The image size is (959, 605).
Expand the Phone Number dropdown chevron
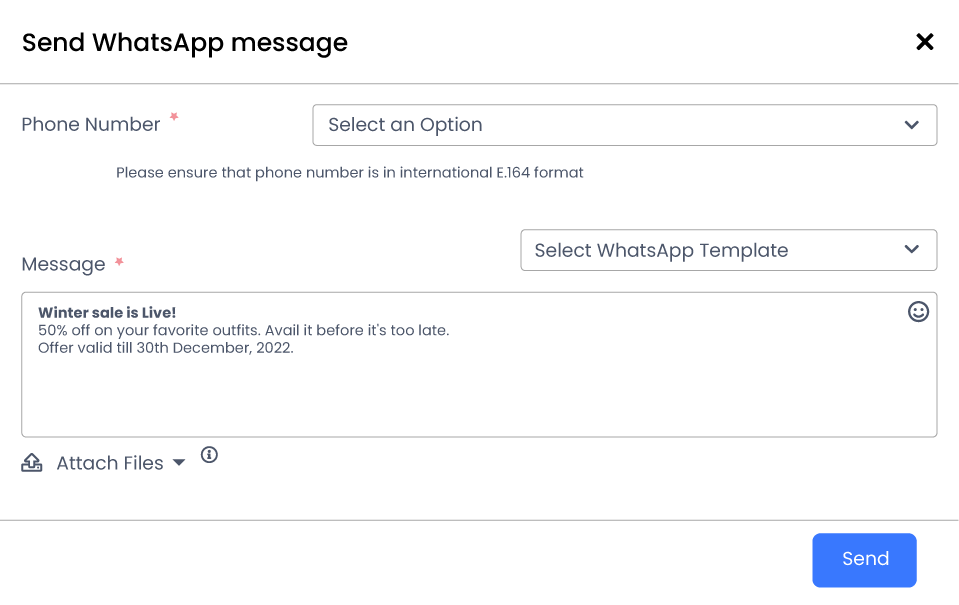911,125
